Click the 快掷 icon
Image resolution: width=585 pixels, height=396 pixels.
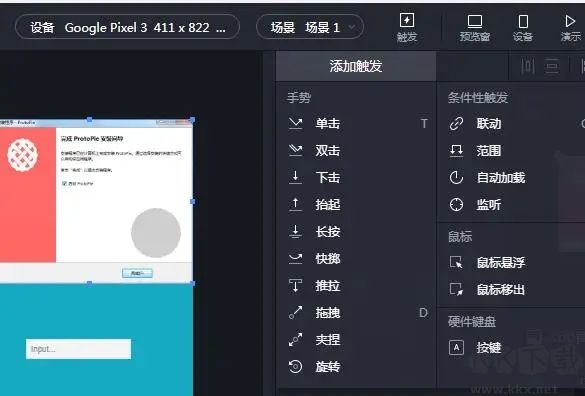[295, 259]
